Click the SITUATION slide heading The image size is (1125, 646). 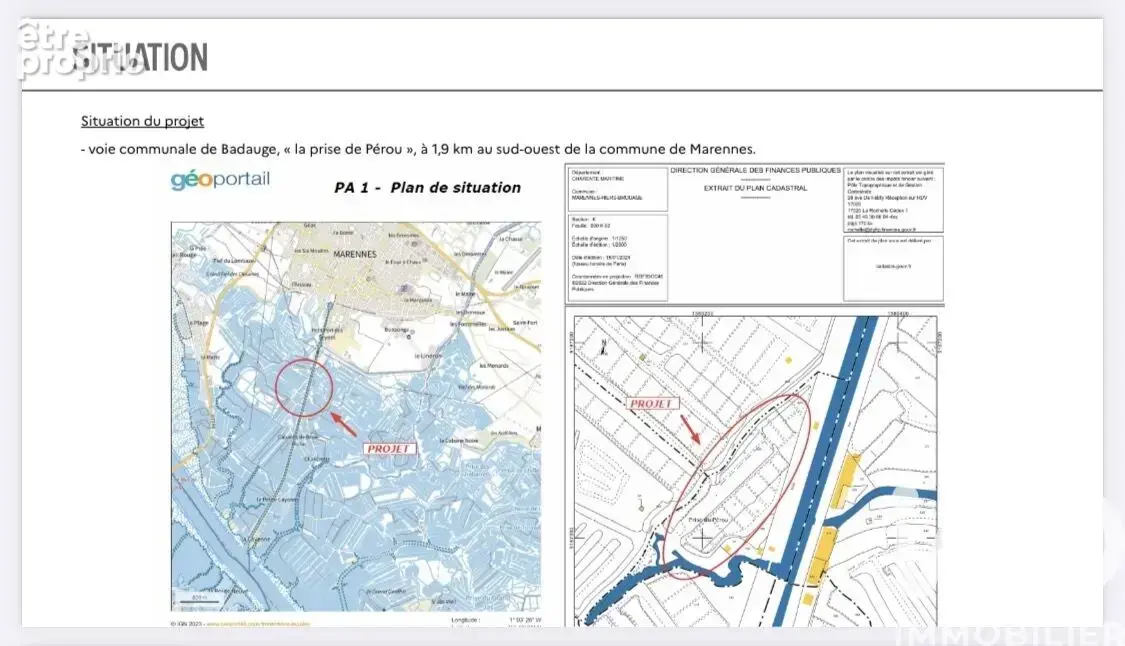(x=140, y=57)
